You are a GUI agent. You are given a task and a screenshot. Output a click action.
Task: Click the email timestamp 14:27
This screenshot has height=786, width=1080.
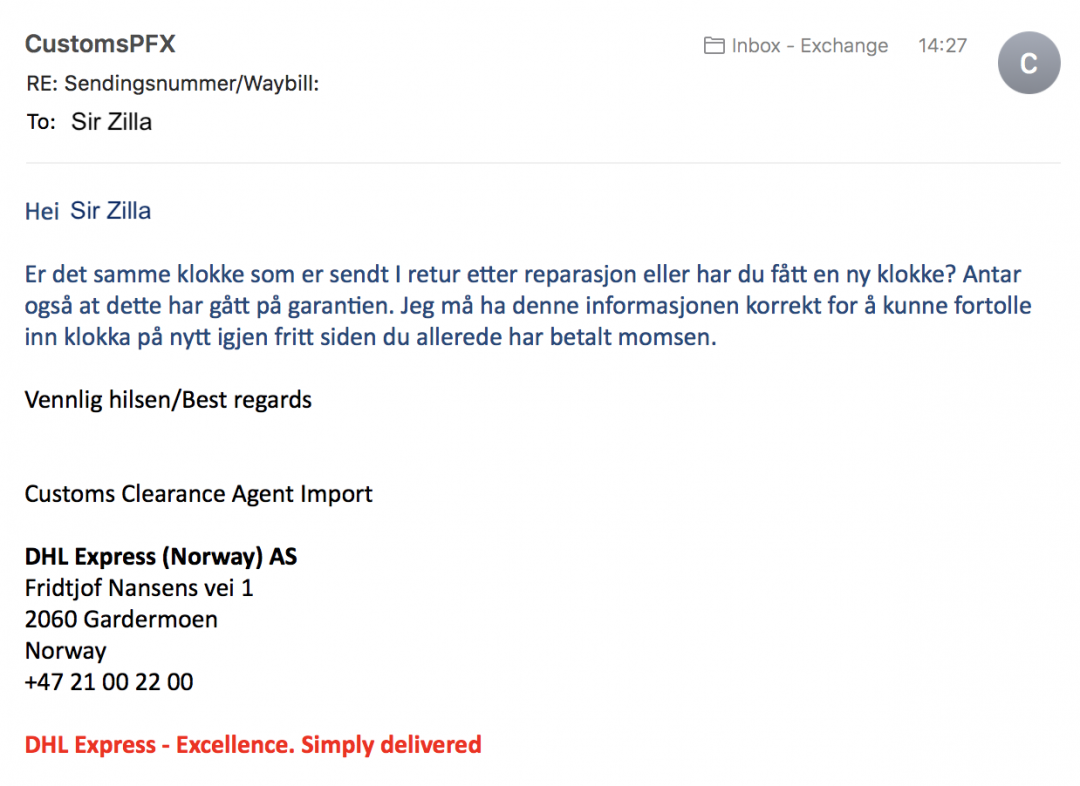click(x=942, y=46)
